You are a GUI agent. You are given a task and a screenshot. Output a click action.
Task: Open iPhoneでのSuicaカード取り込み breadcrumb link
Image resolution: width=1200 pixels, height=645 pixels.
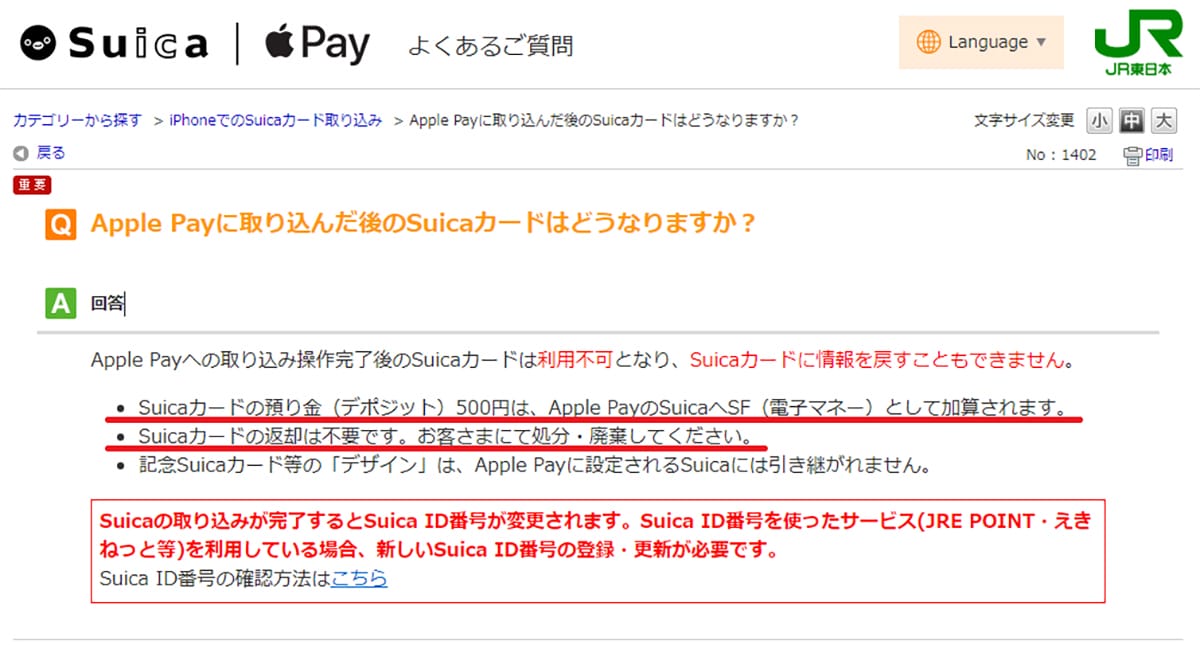tap(275, 120)
